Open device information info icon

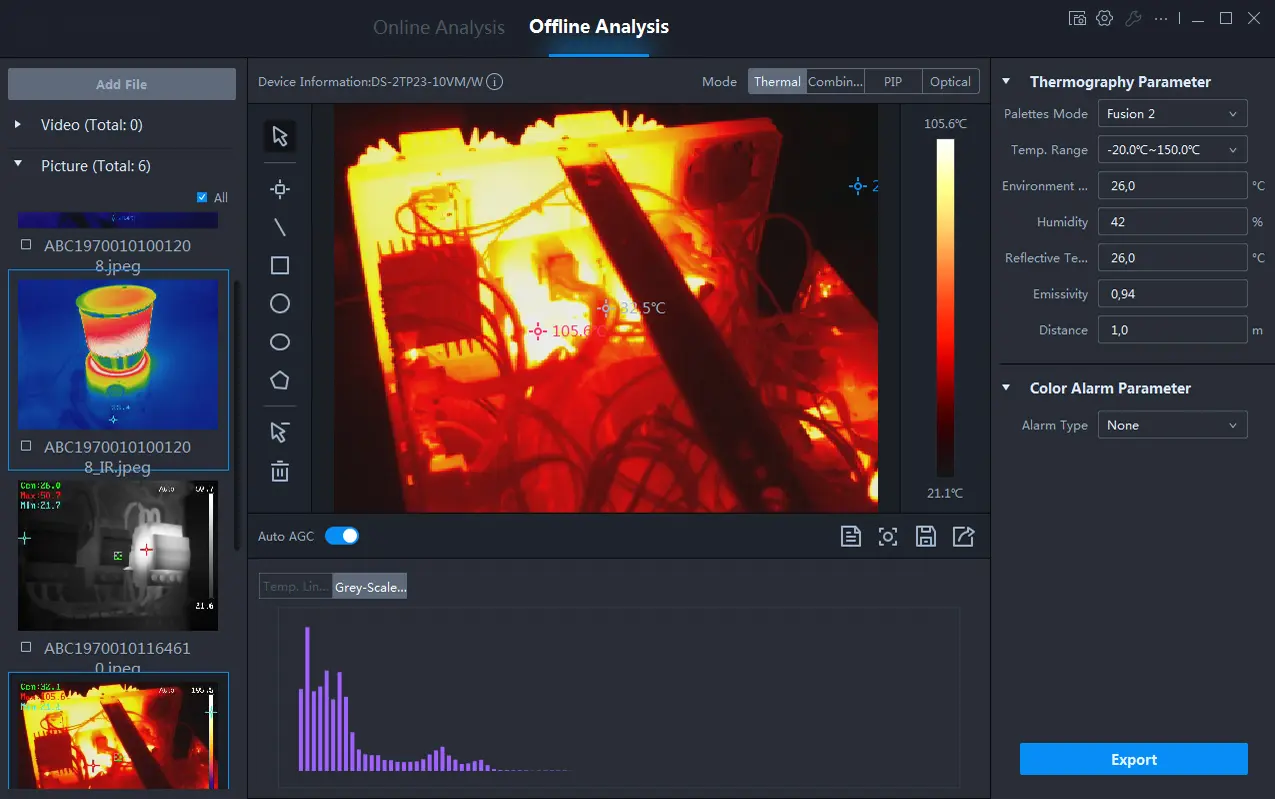click(x=494, y=82)
